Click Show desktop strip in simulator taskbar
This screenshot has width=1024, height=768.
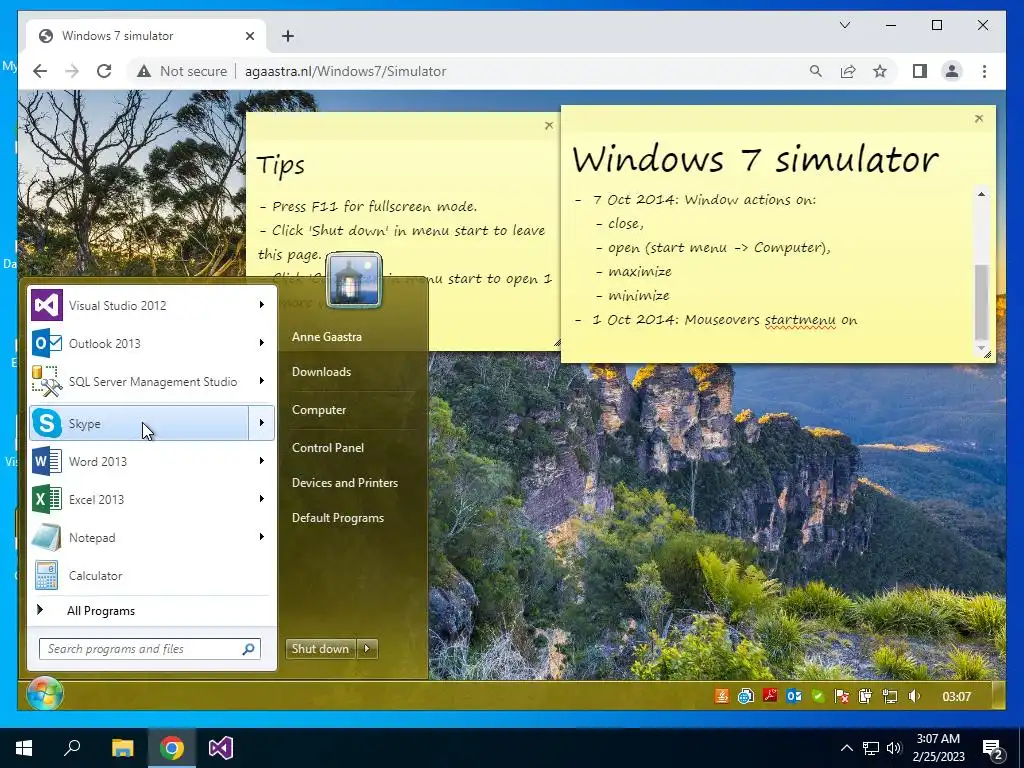click(x=999, y=695)
